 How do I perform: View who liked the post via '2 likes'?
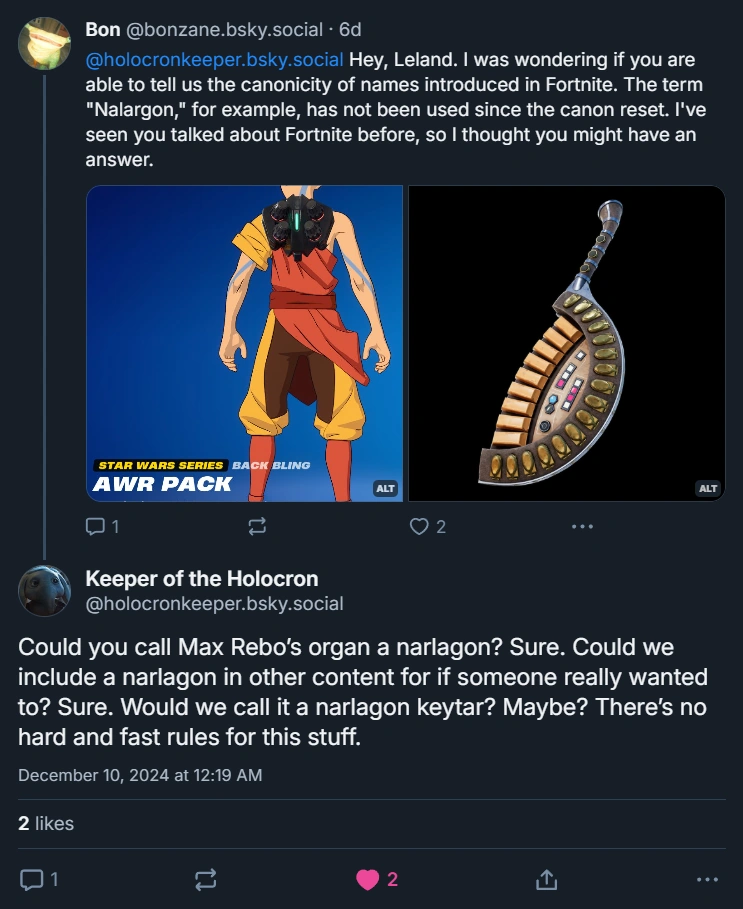point(46,824)
